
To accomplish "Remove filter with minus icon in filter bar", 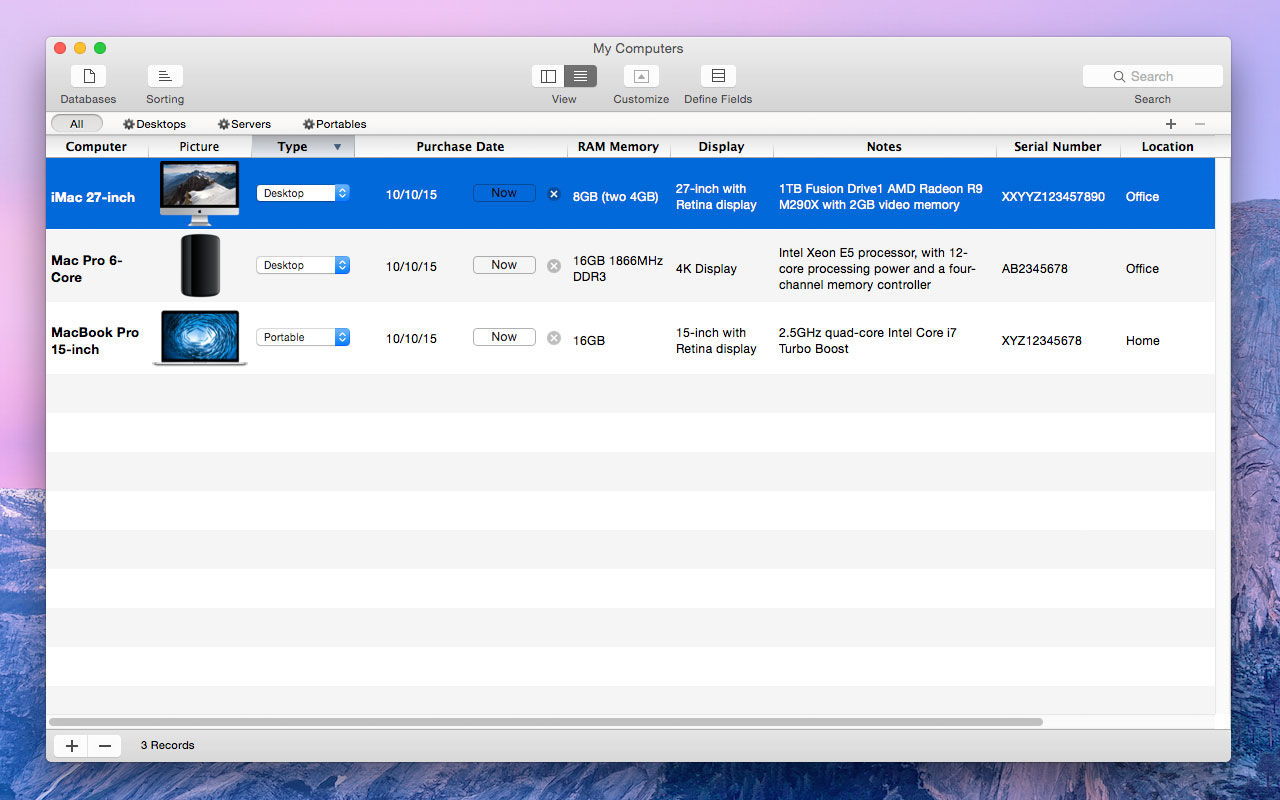I will coord(1200,124).
